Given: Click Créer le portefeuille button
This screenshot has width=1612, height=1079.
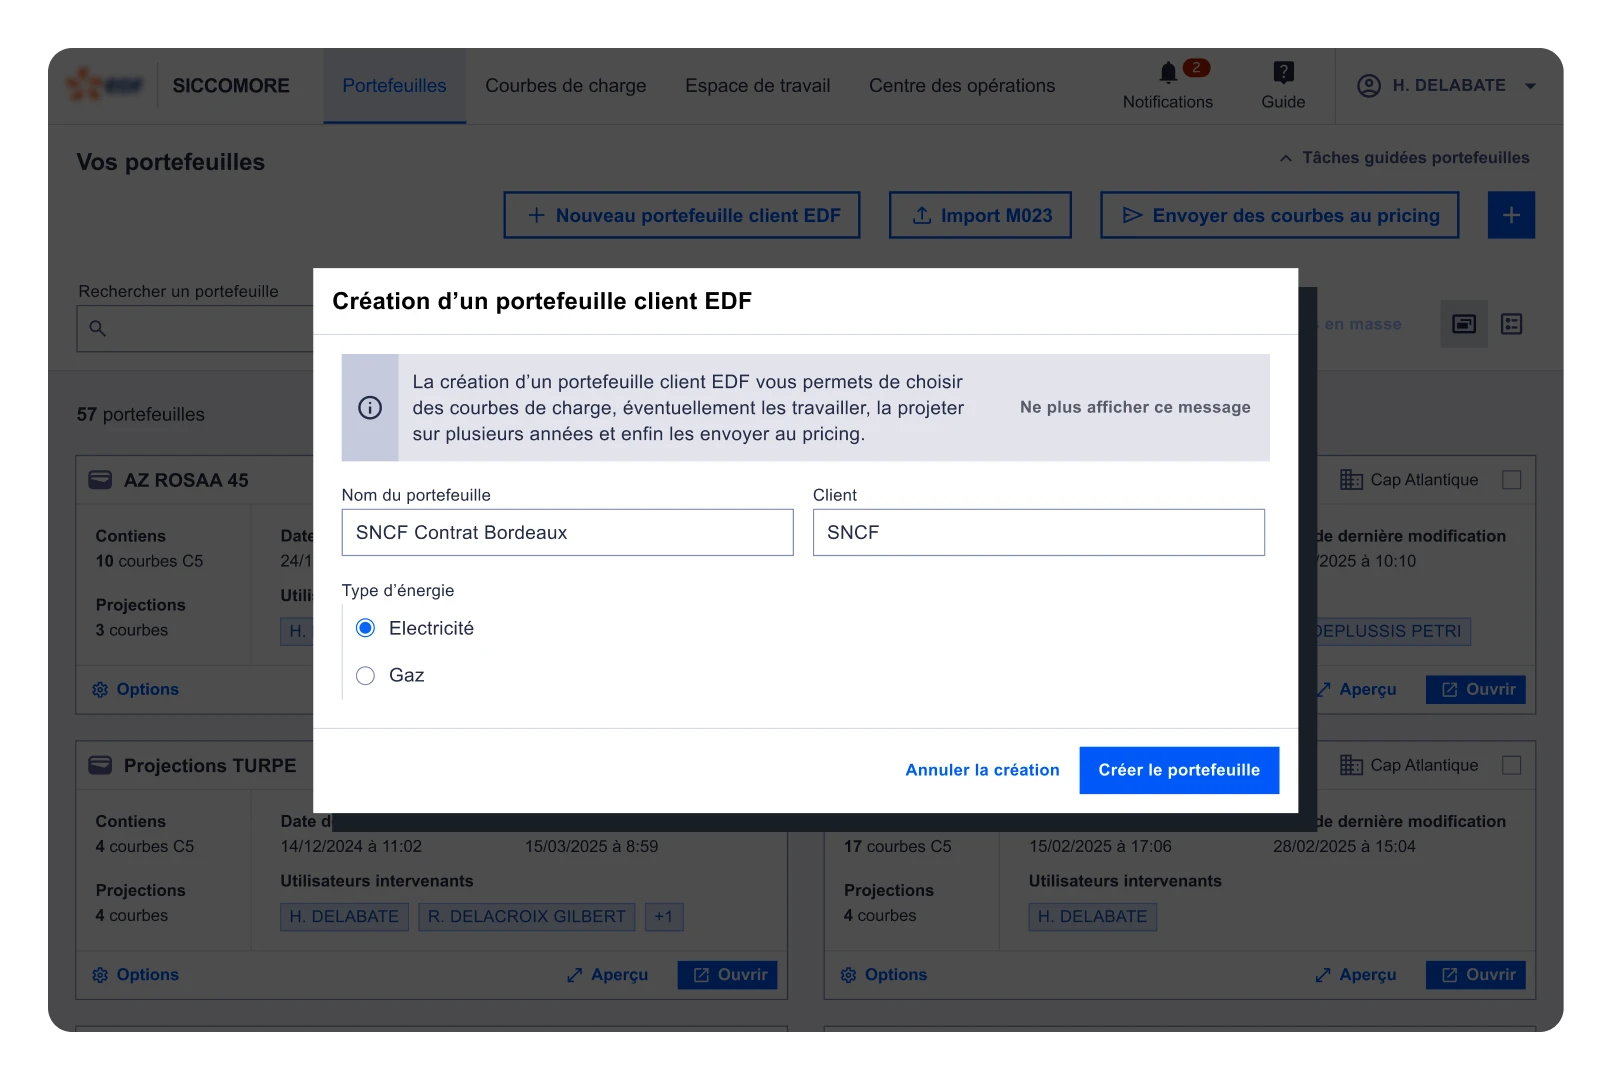Looking at the screenshot, I should click(1179, 770).
